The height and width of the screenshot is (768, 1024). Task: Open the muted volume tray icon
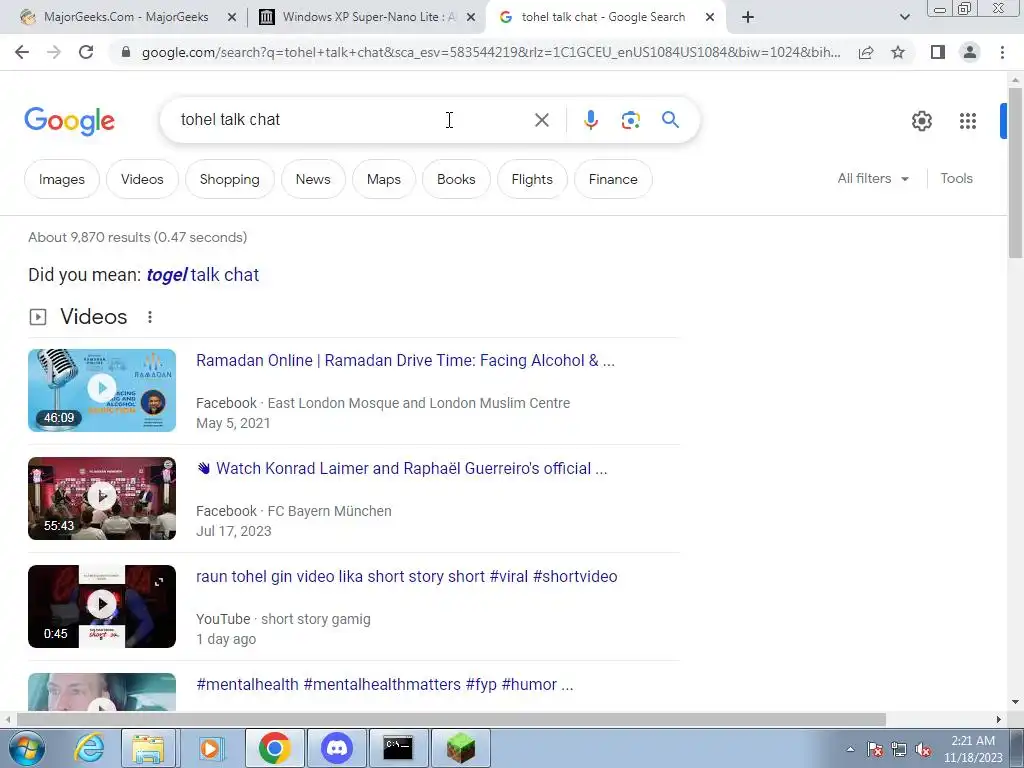coord(923,749)
